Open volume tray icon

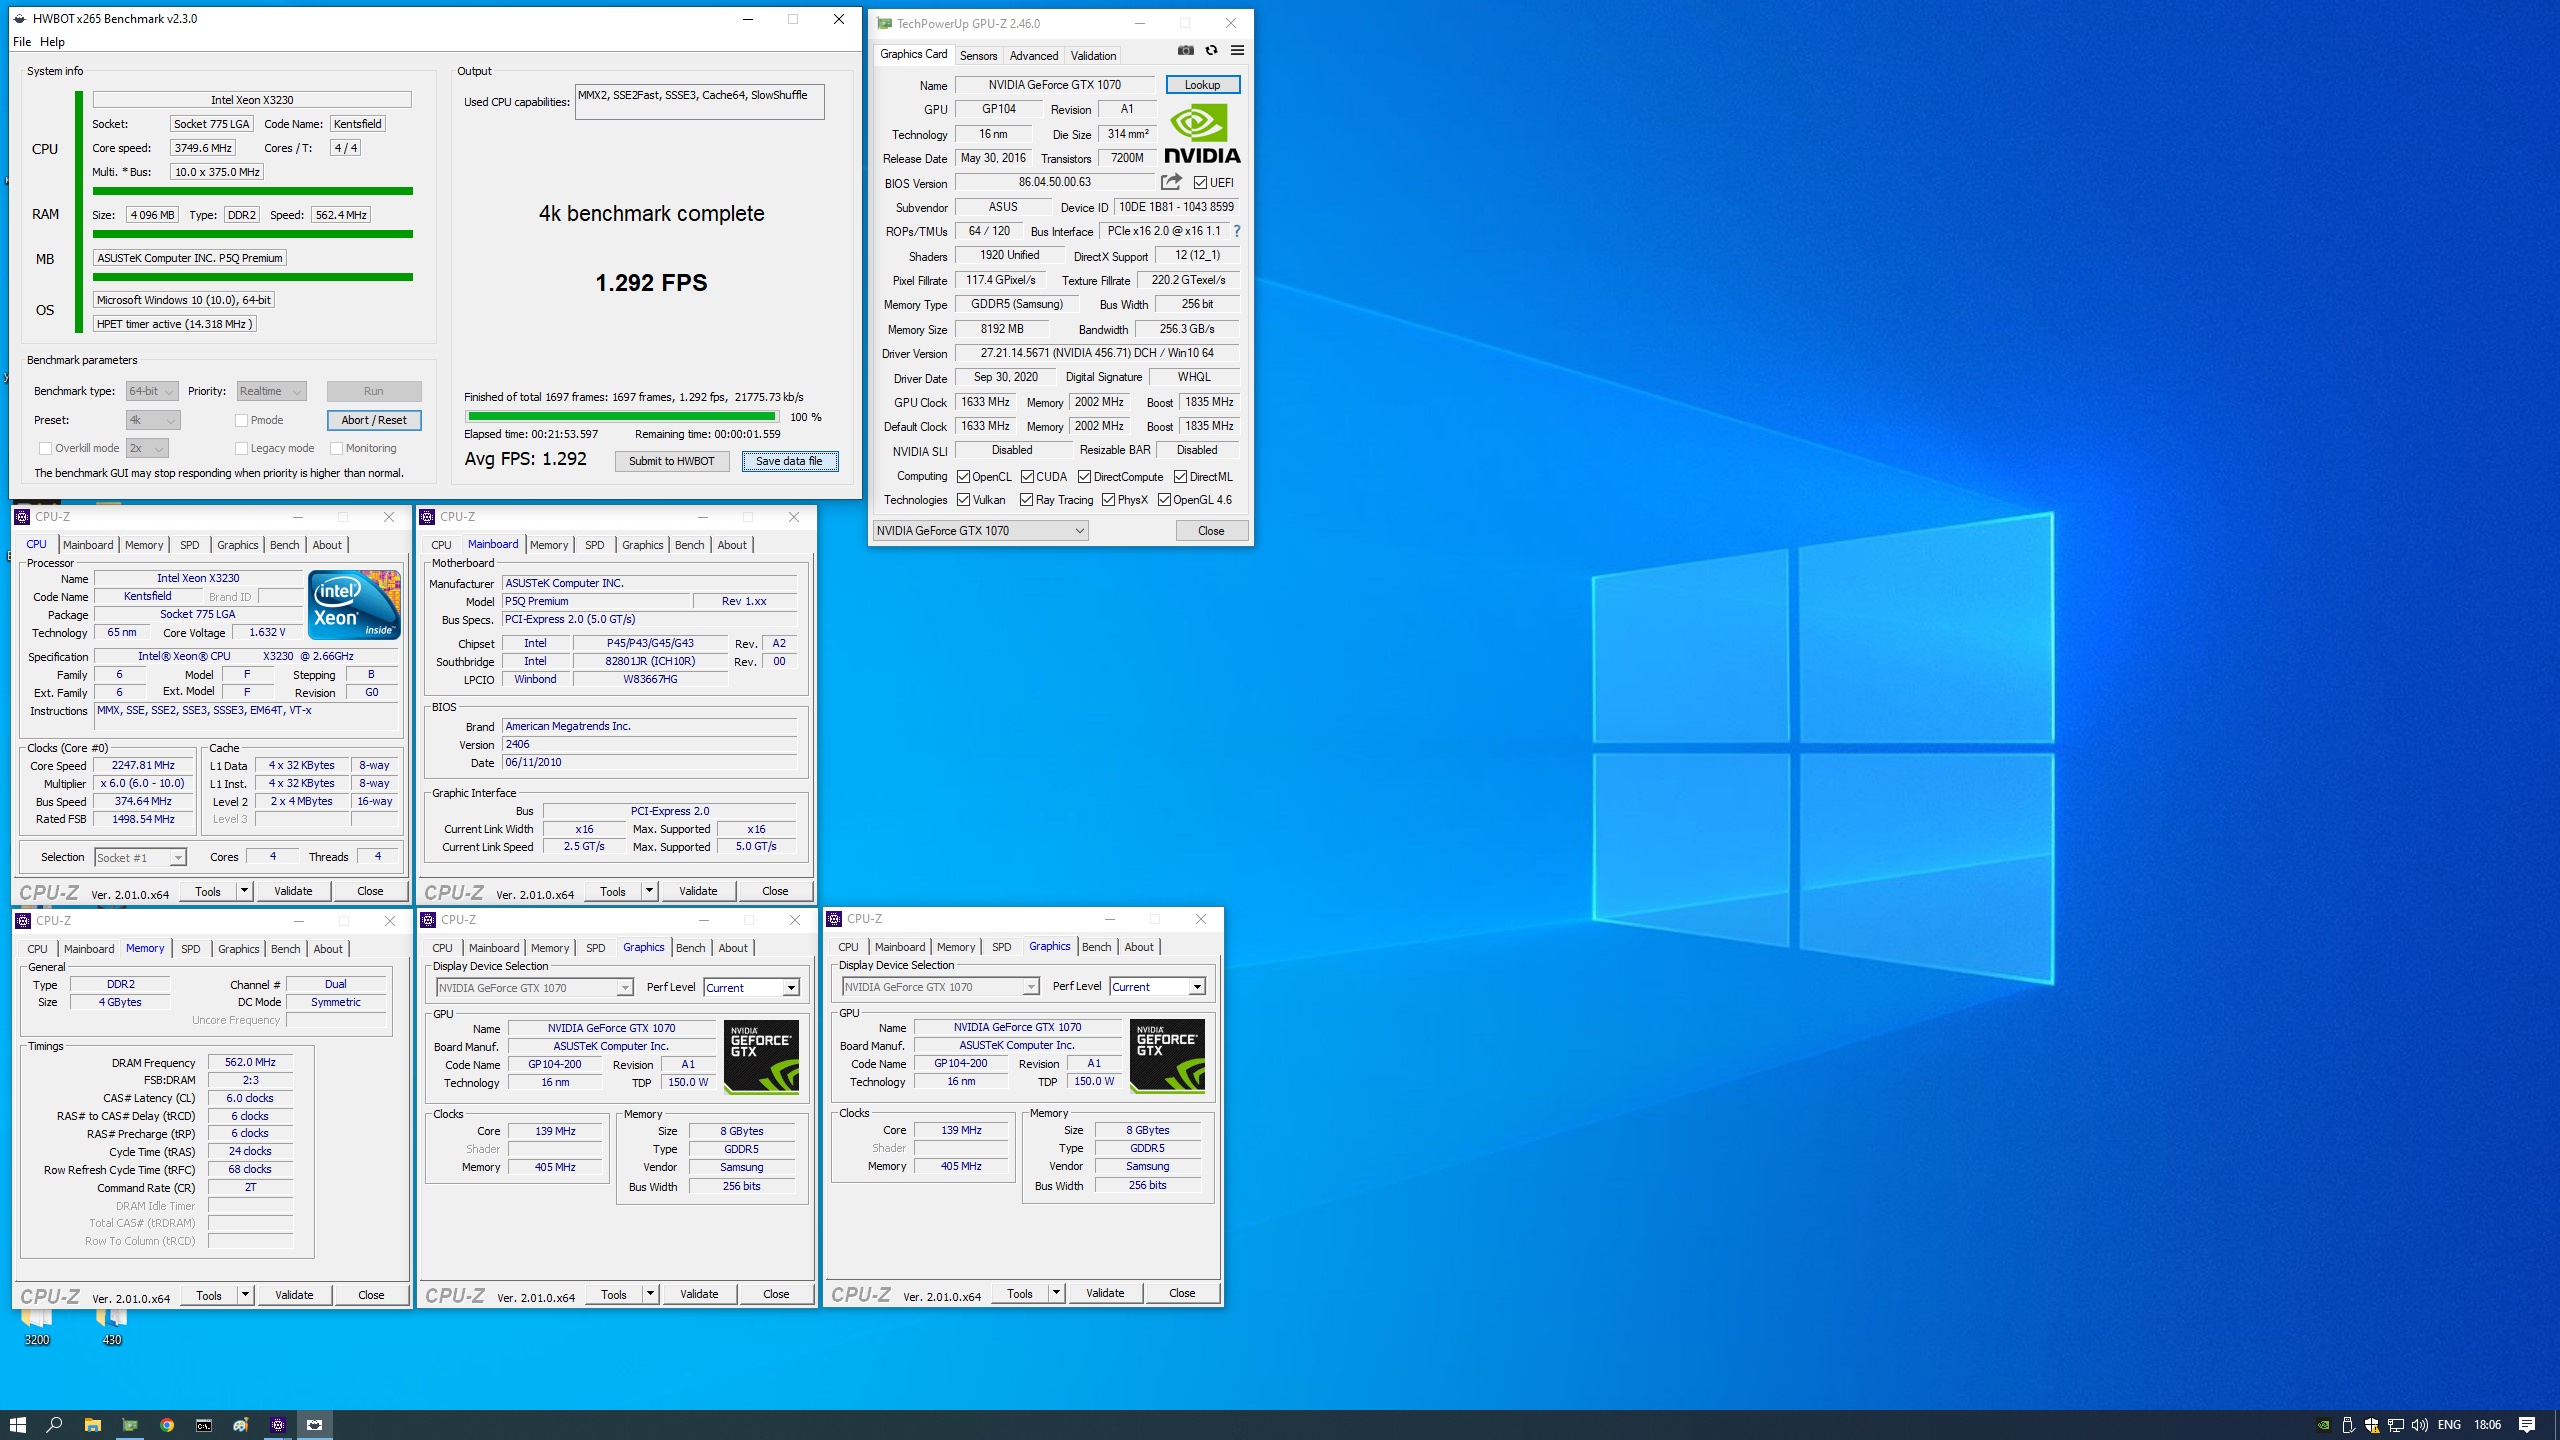click(2419, 1425)
